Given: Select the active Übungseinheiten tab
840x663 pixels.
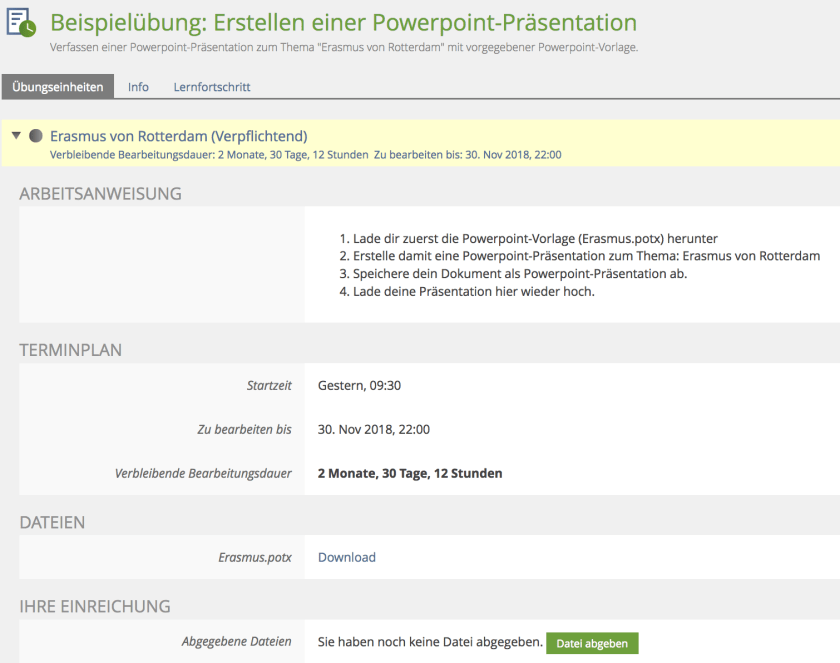Looking at the screenshot, I should 58,87.
